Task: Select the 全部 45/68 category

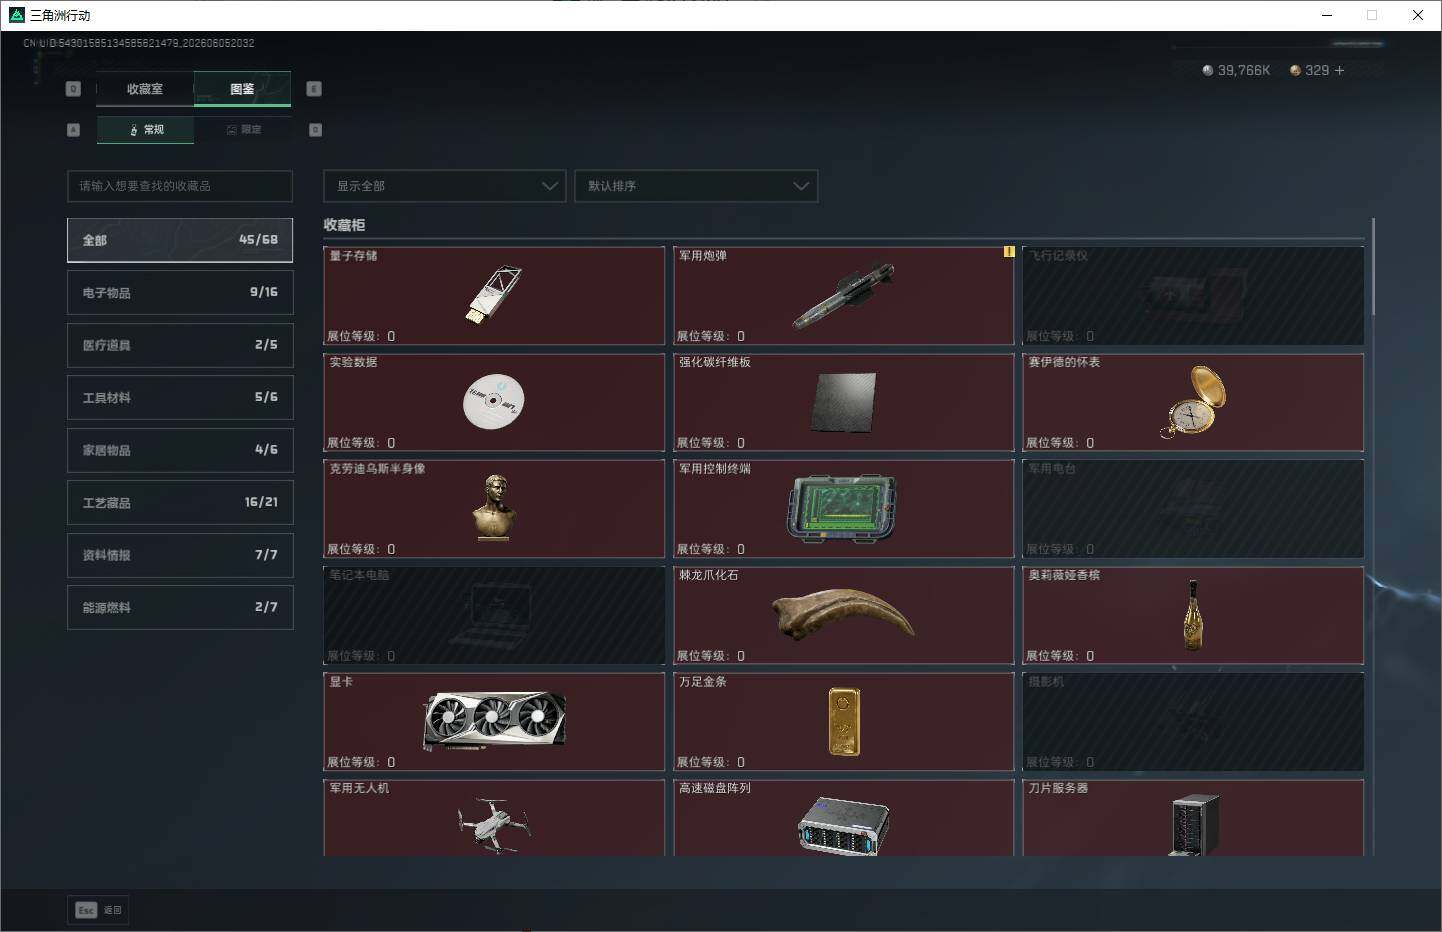Action: (x=180, y=240)
